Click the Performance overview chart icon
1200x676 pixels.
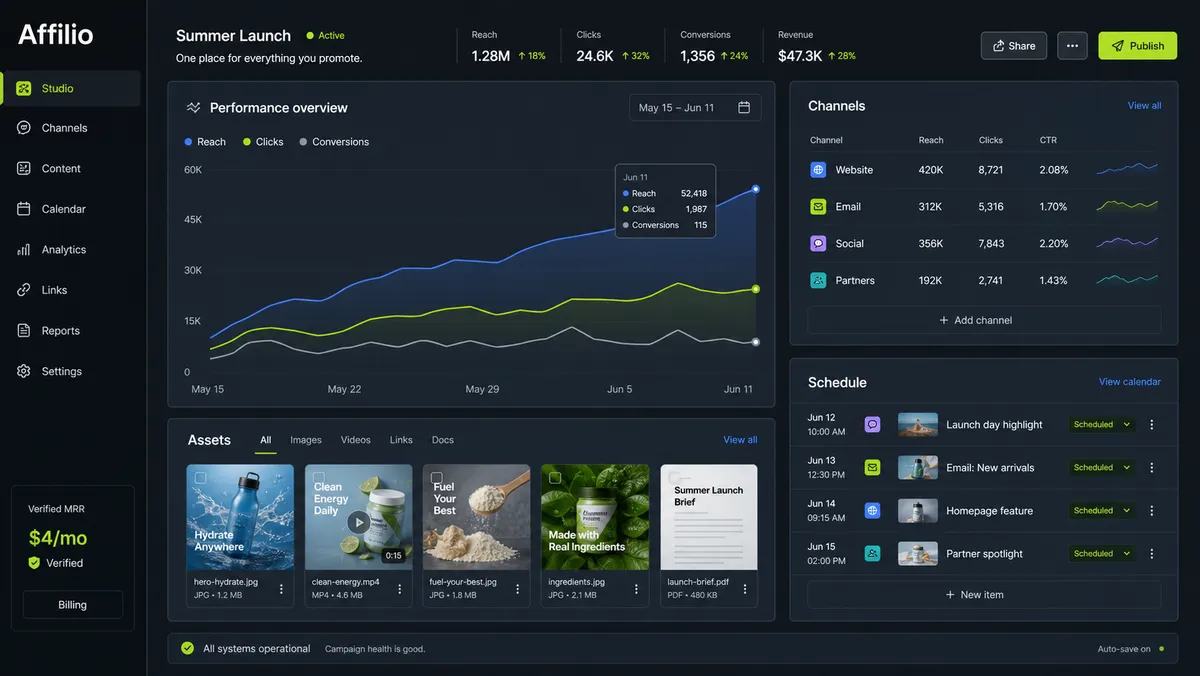(x=194, y=108)
